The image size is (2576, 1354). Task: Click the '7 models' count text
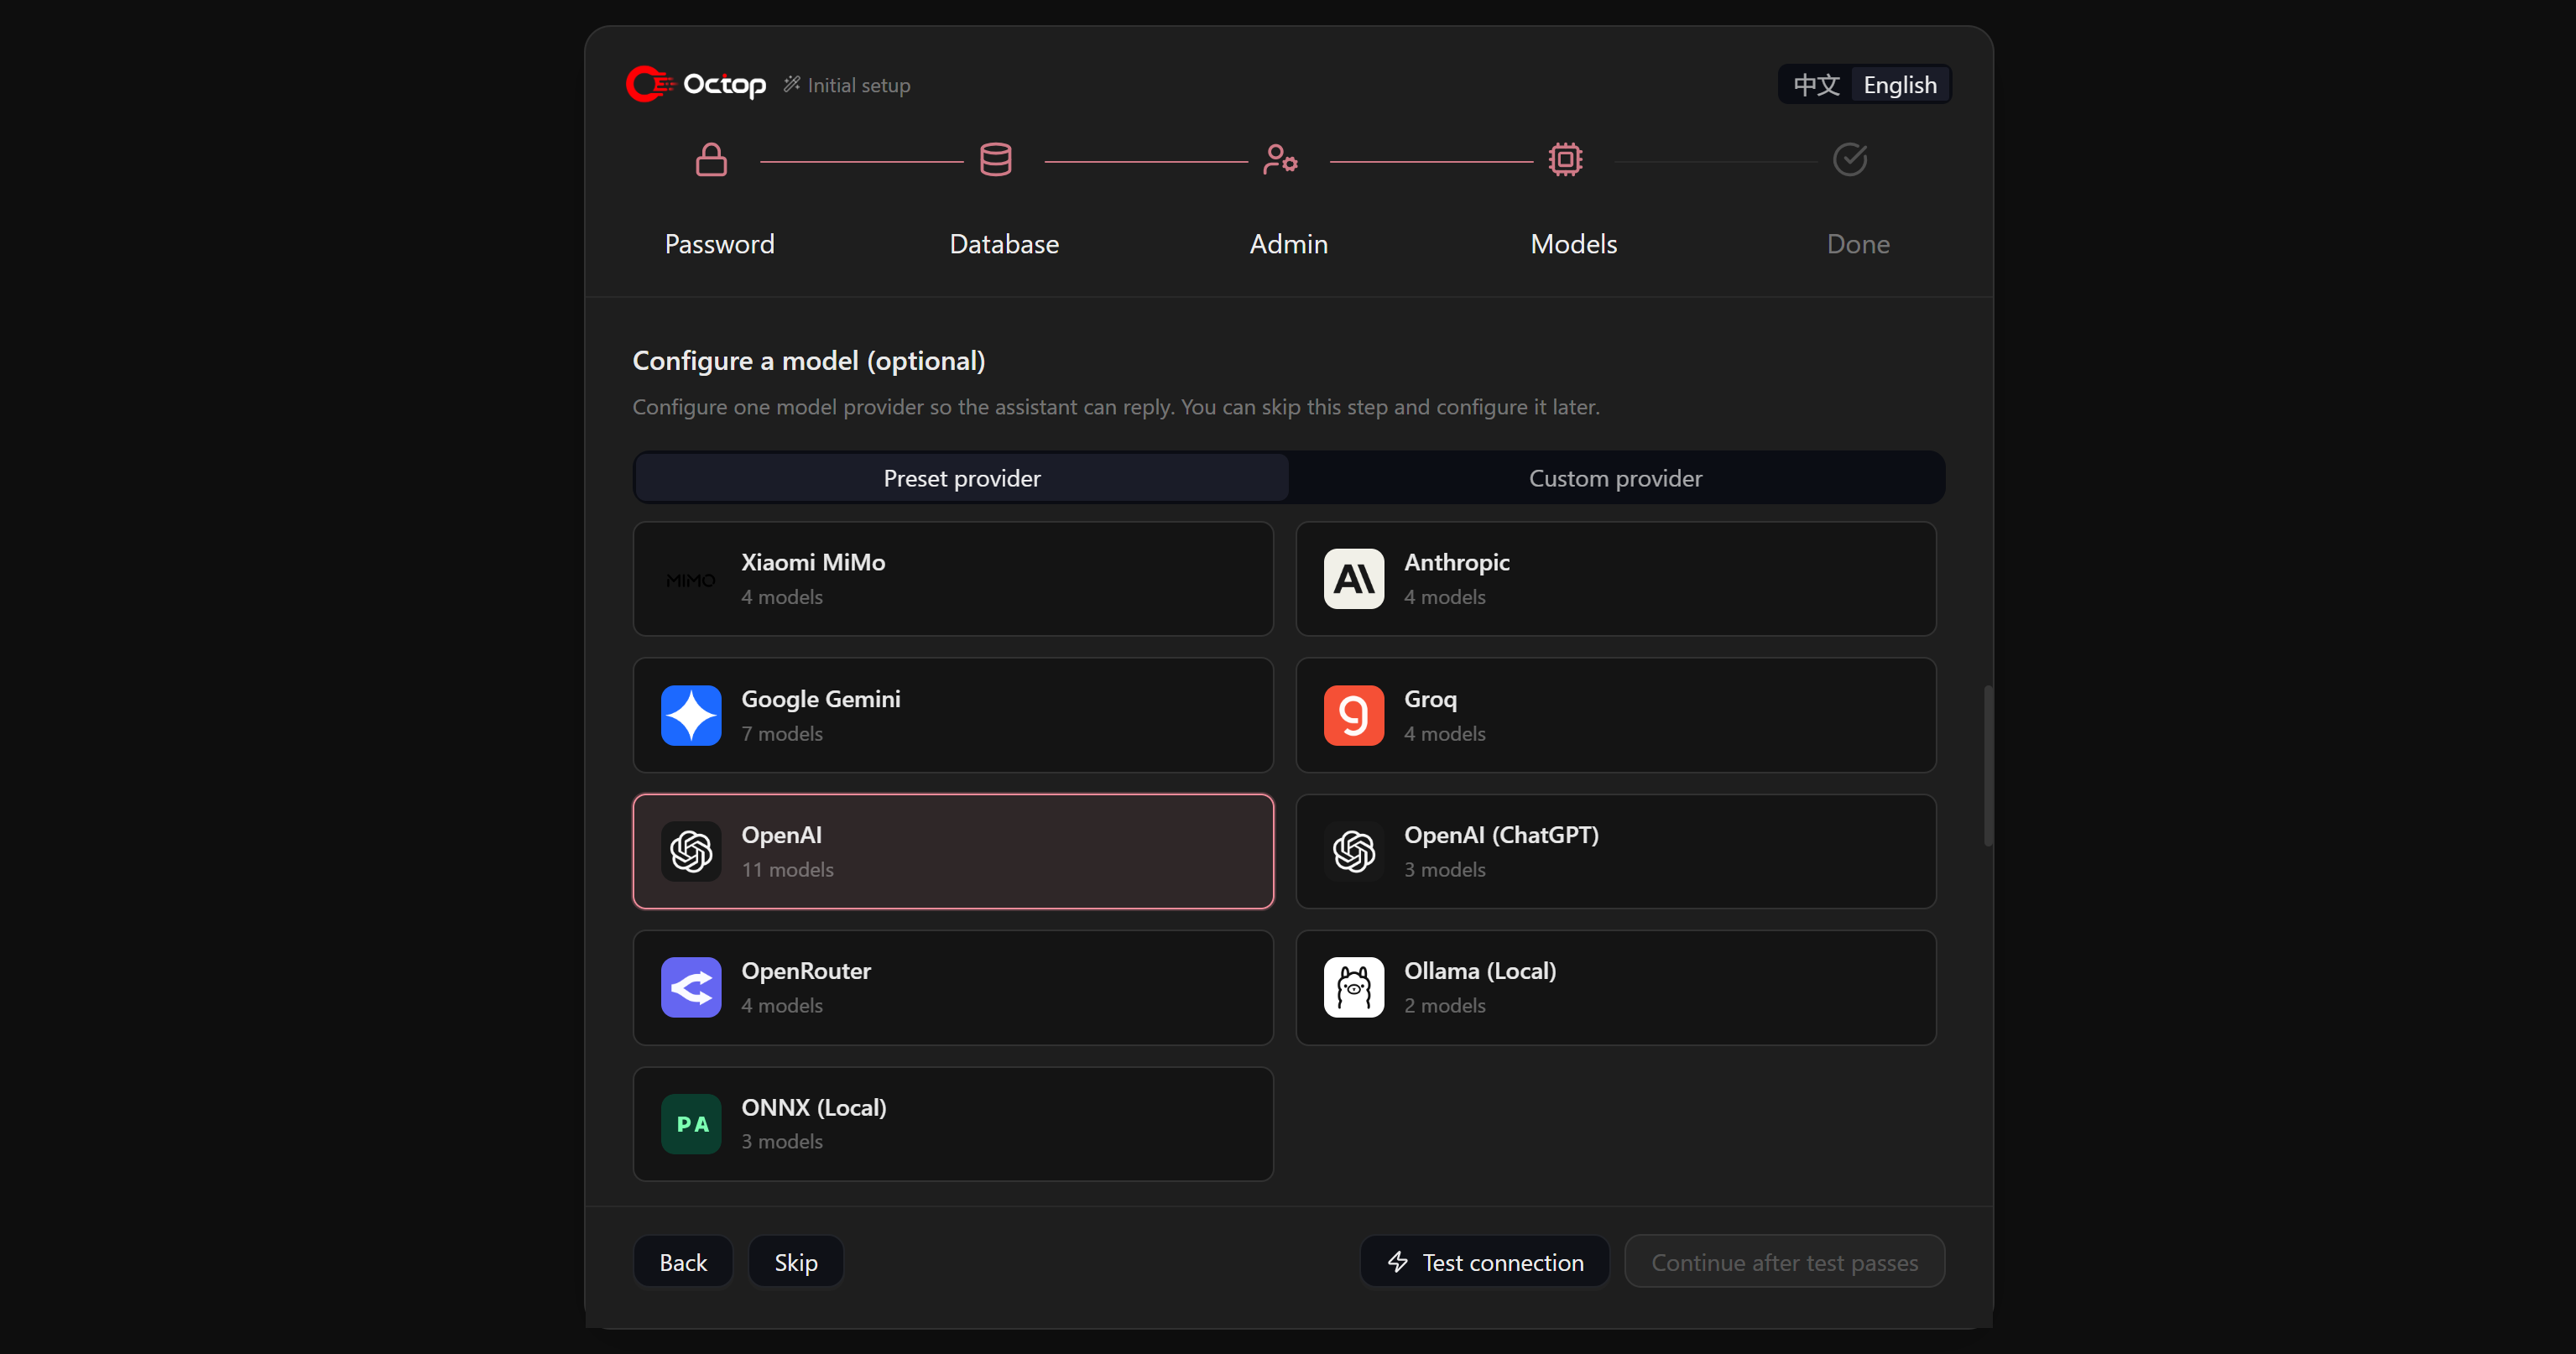pos(782,734)
